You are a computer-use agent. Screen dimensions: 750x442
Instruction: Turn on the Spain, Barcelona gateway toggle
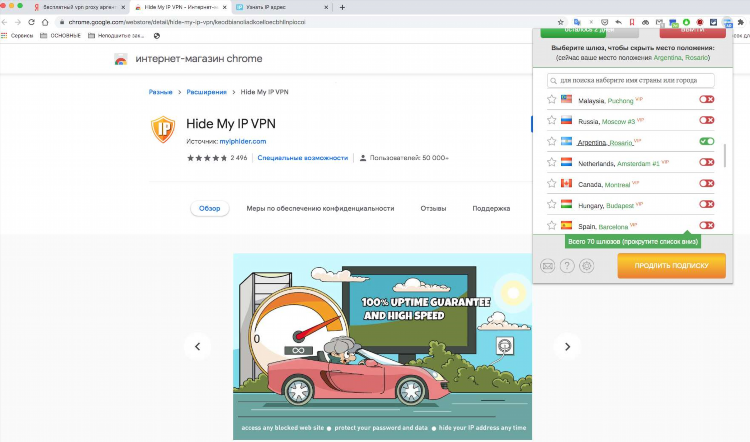pyautogui.click(x=706, y=225)
